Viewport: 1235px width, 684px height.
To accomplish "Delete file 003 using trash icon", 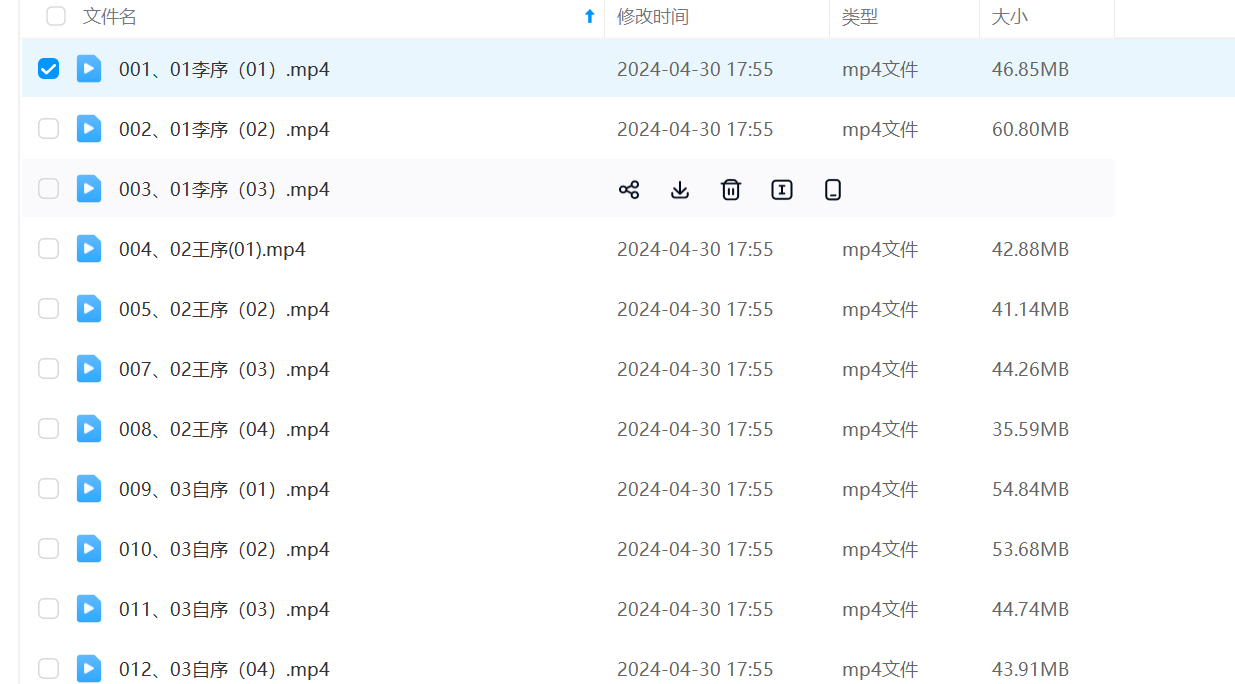I will click(x=731, y=190).
